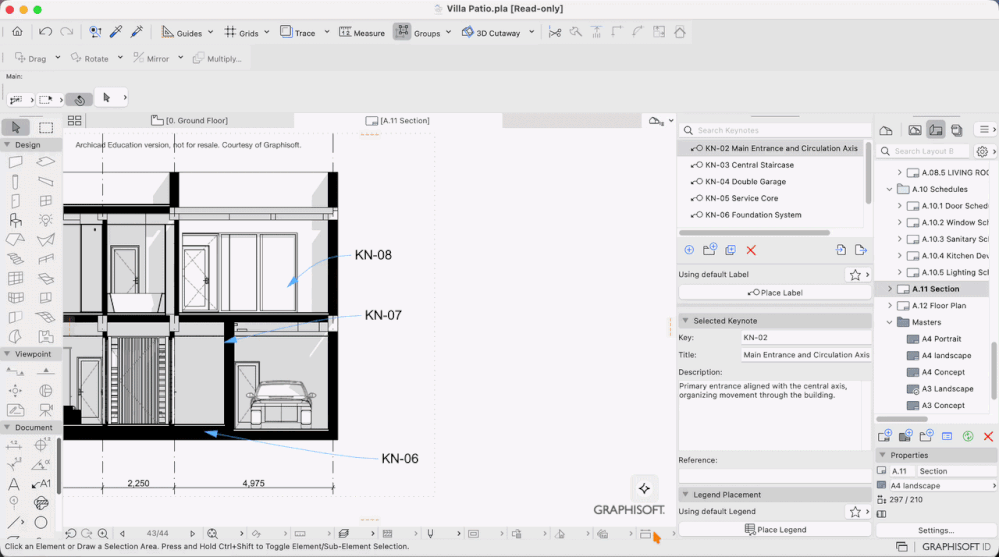Click the Search Keynotes field
The width and height of the screenshot is (999, 557).
[x=775, y=130]
